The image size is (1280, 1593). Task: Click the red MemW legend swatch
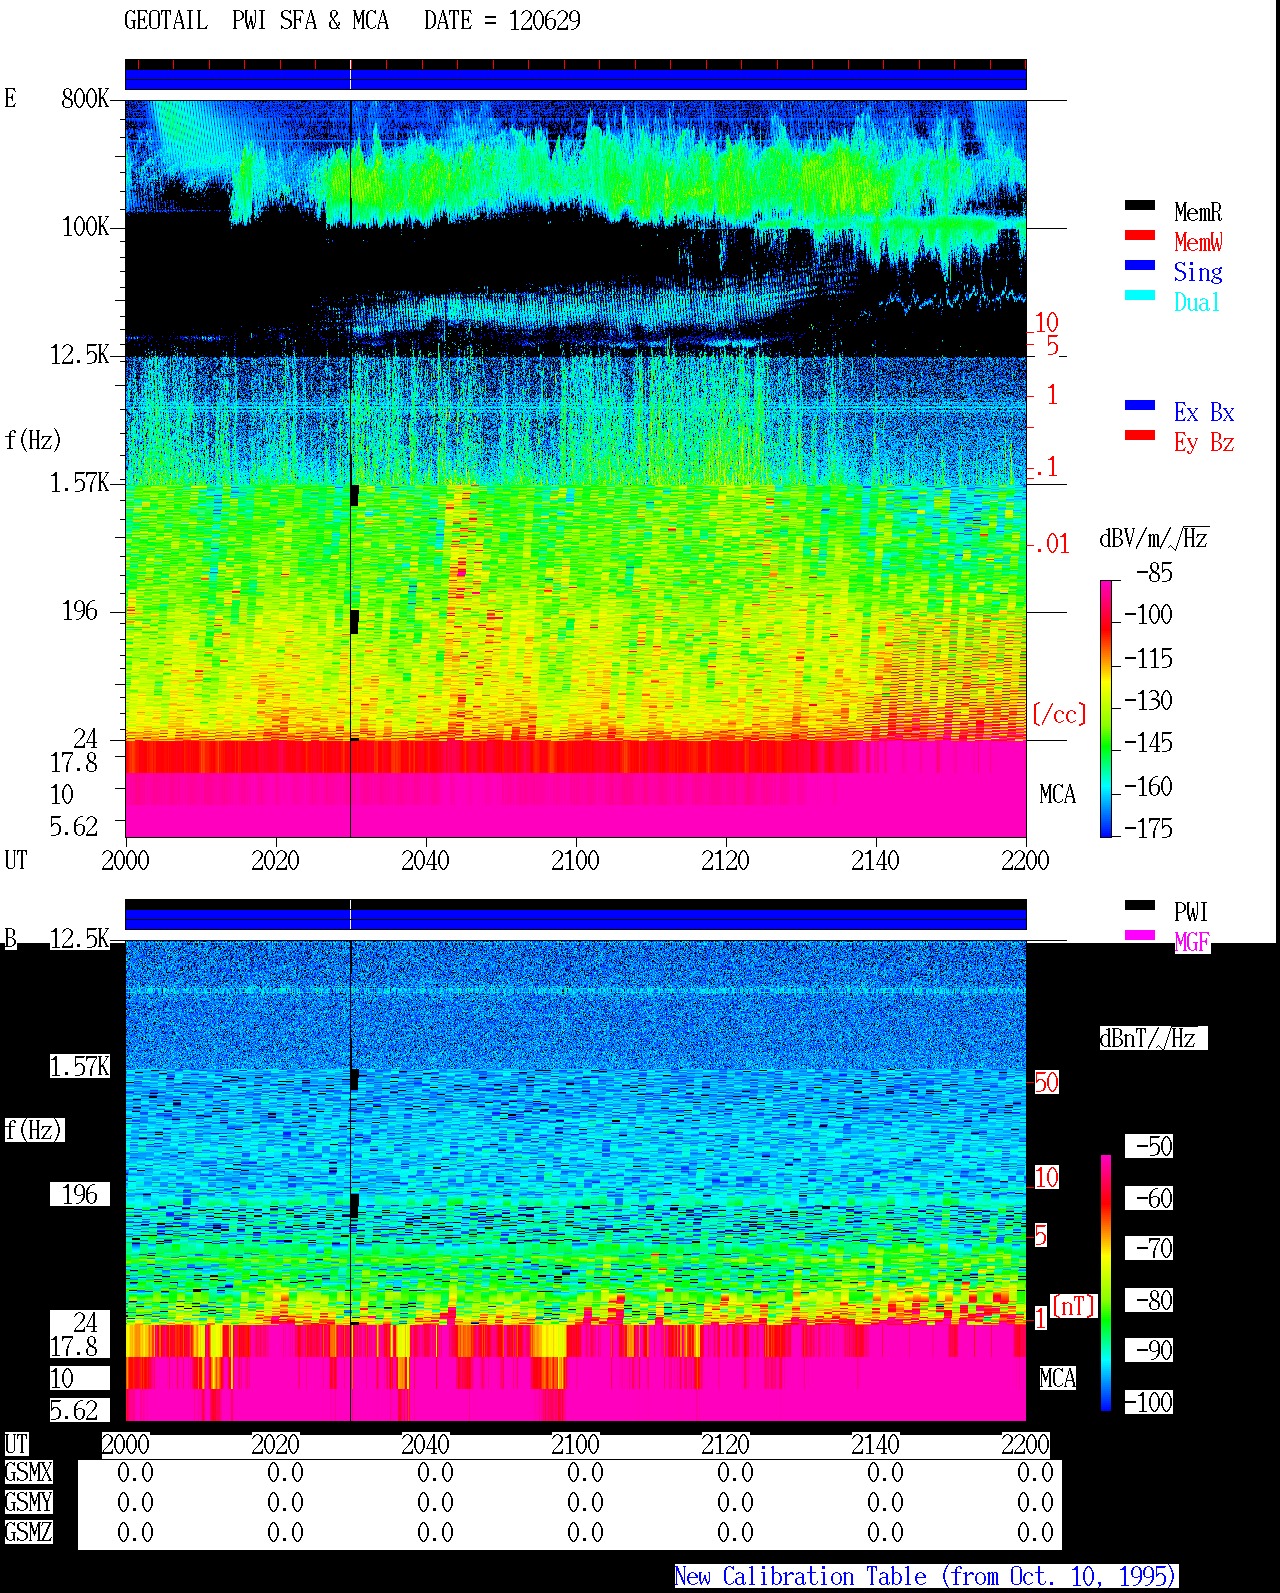(1140, 235)
